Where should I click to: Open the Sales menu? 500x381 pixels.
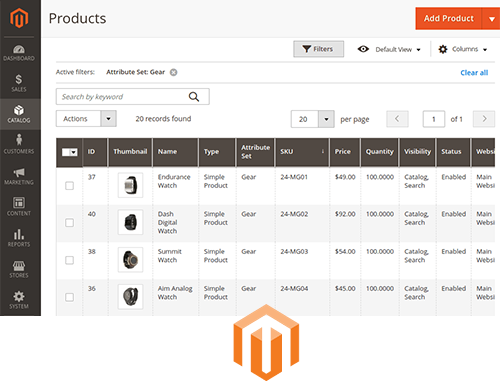19,83
